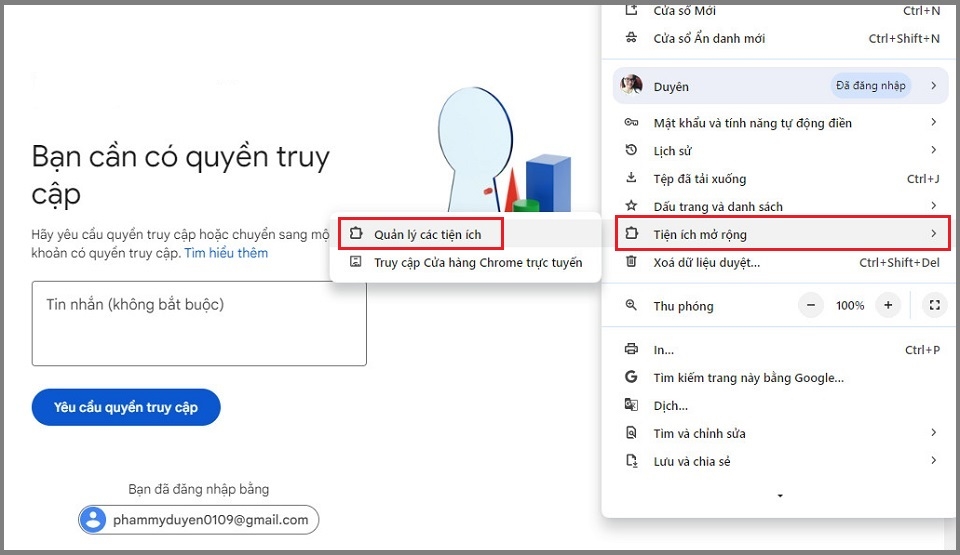Click the puzzle icon beside Quản lý các tiện ích
Viewport: 960px width, 555px height.
click(356, 233)
